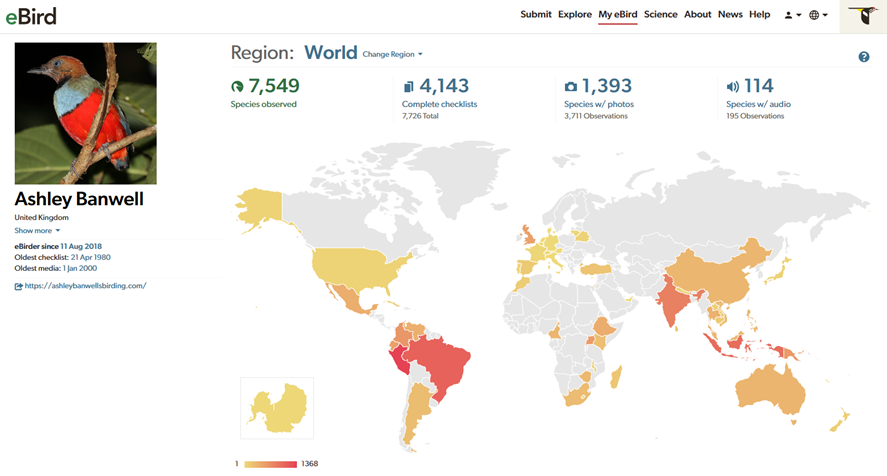Screen dimensions: 887x476
Task: Open the language globe dropdown
Action: (818, 15)
